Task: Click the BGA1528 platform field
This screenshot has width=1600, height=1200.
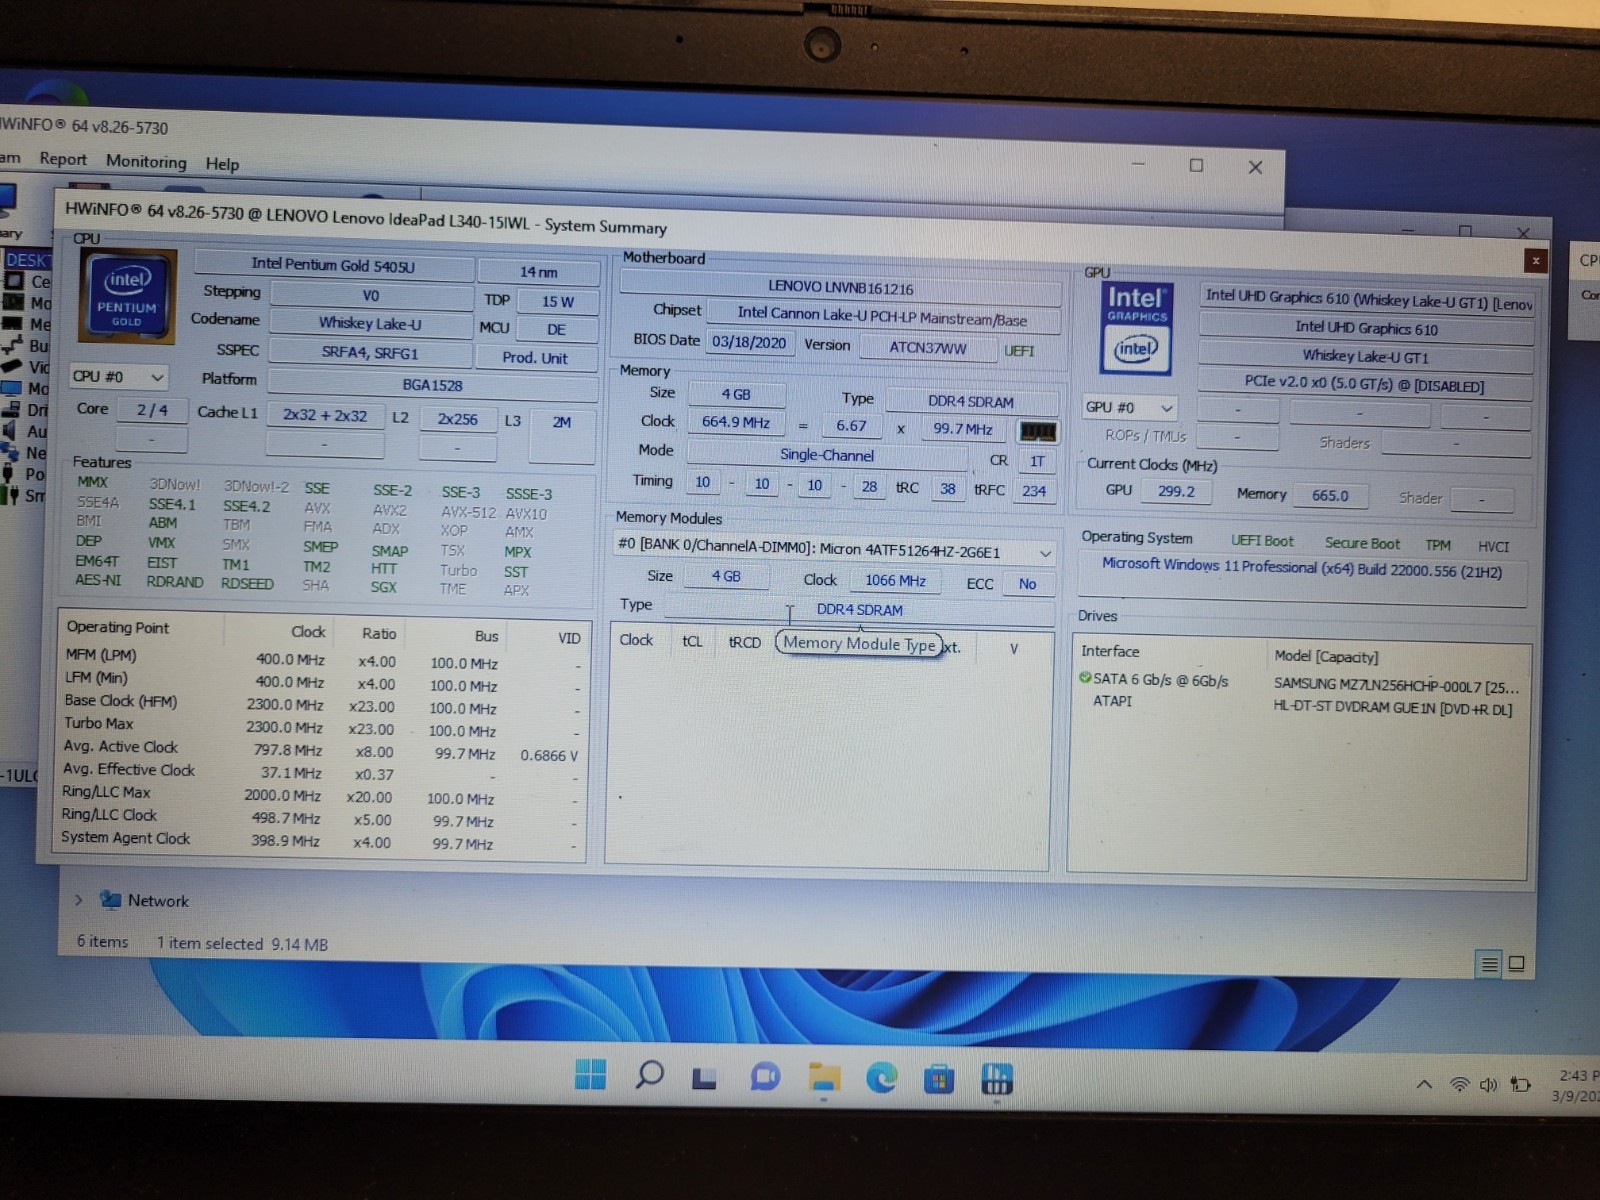Action: pyautogui.click(x=433, y=384)
